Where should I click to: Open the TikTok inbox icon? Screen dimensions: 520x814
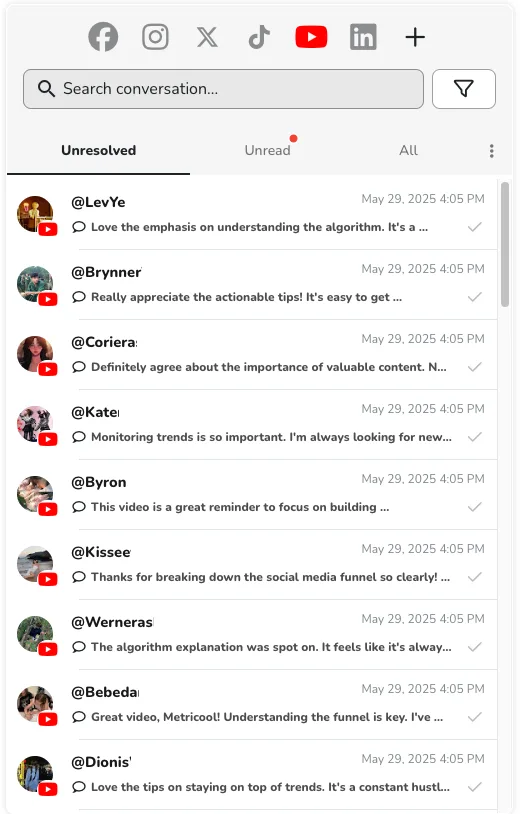pos(259,37)
